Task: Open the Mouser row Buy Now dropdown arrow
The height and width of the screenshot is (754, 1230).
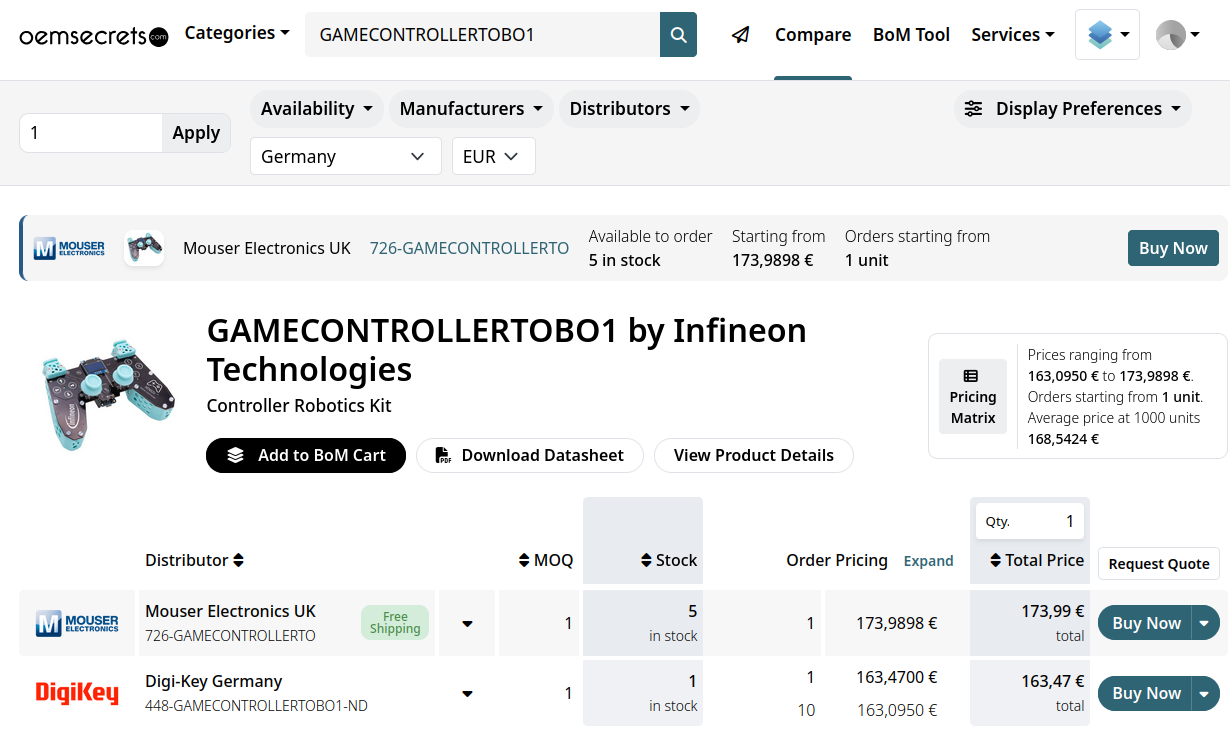Action: (x=1204, y=623)
